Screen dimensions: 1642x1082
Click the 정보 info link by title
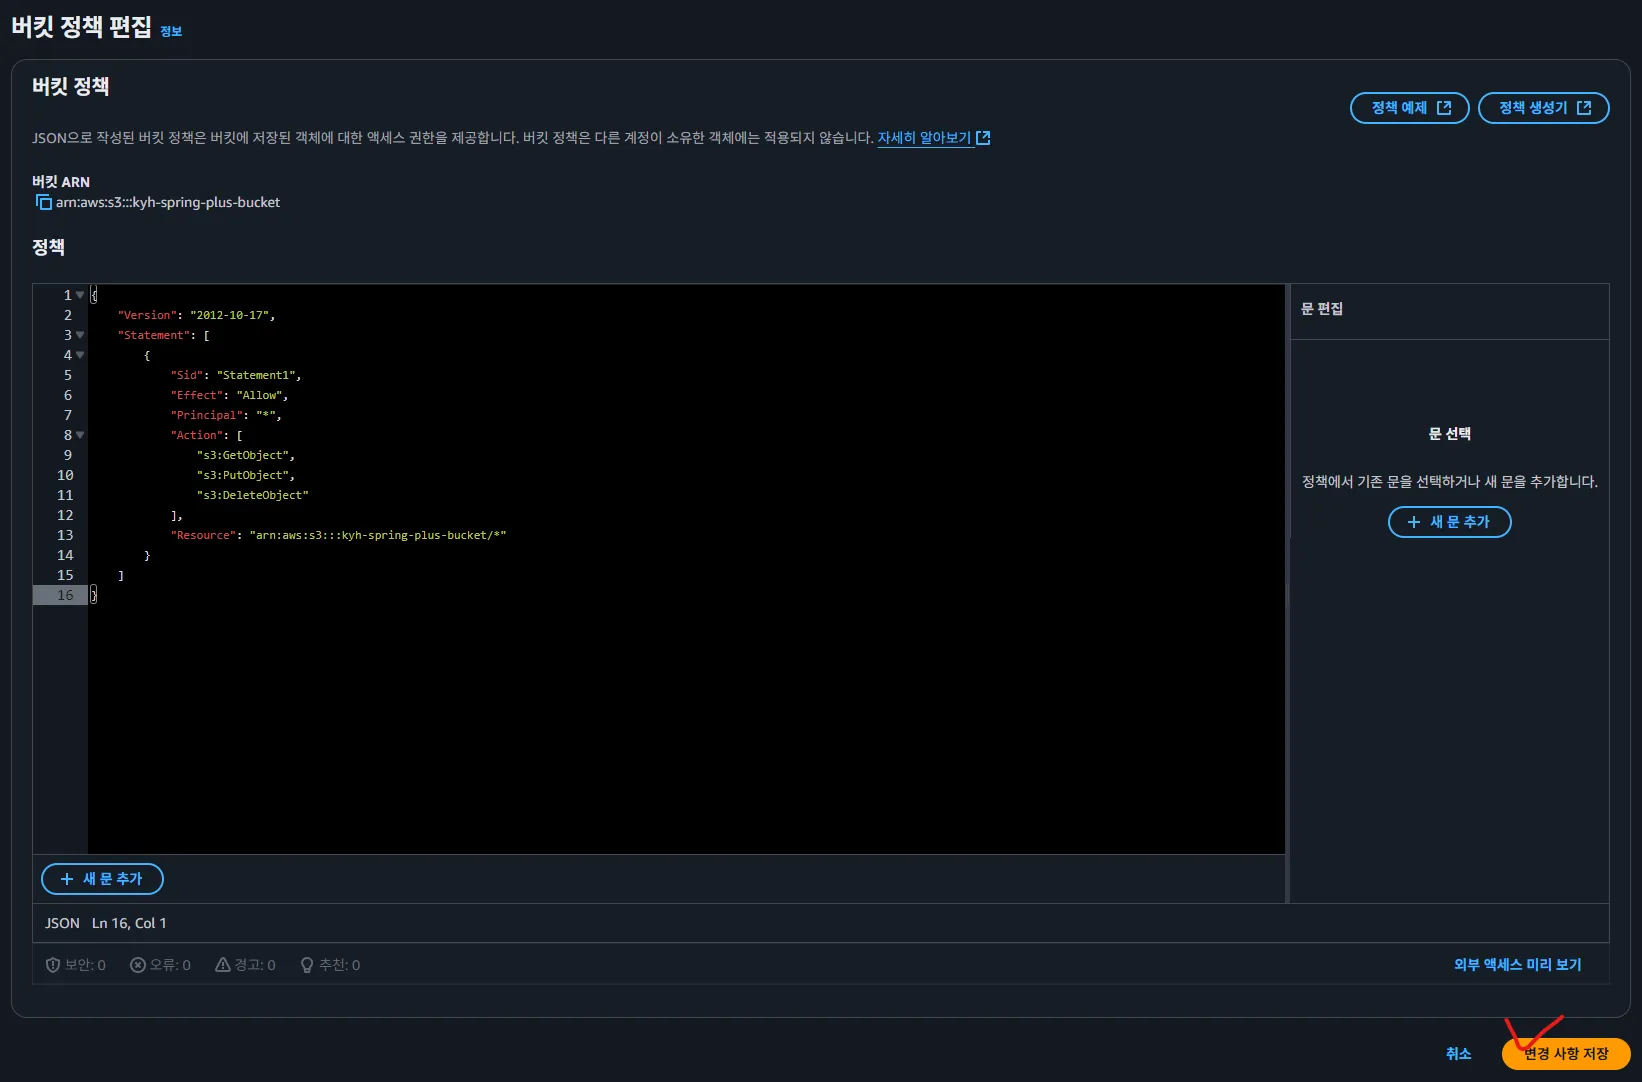[171, 31]
